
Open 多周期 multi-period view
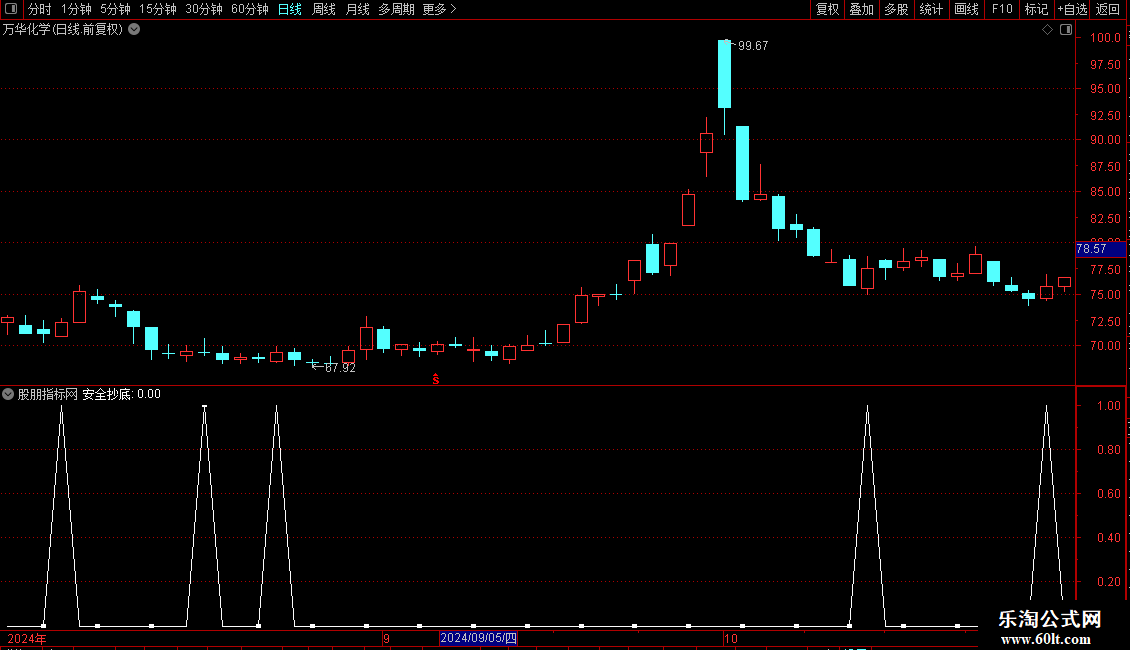396,9
